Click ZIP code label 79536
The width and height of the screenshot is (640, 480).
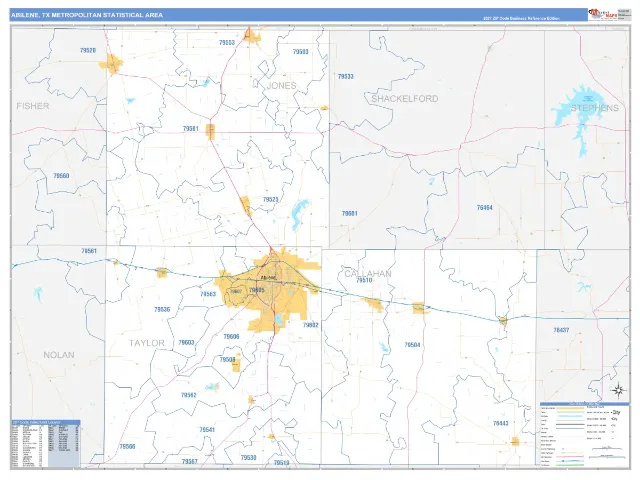click(x=162, y=309)
